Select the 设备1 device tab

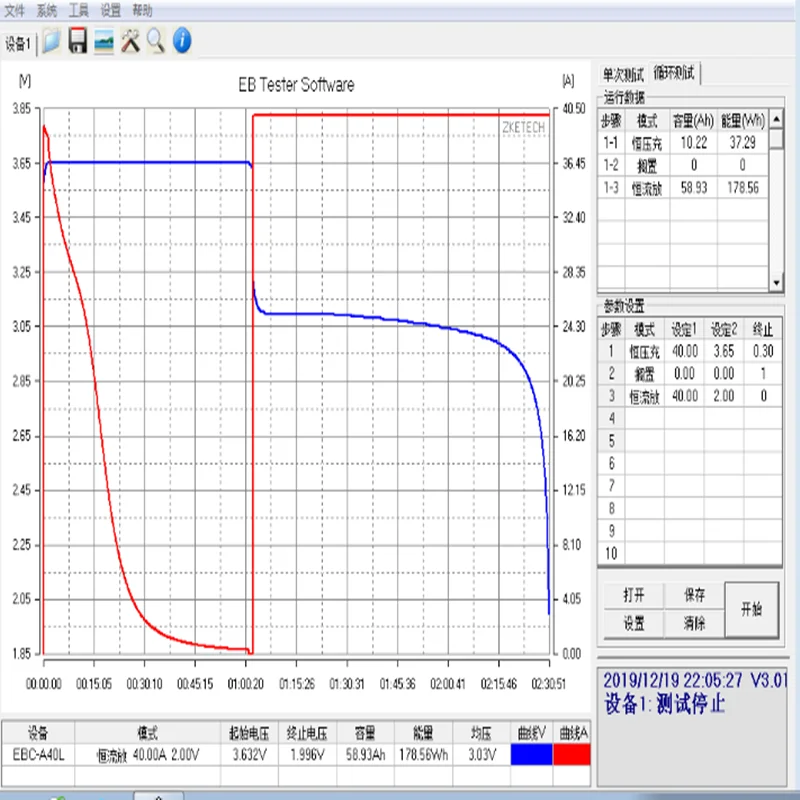[x=18, y=44]
